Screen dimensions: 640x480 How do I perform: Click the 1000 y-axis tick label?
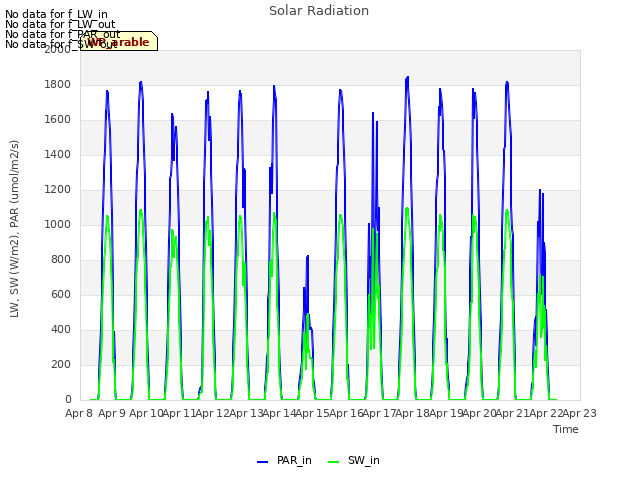point(58,224)
